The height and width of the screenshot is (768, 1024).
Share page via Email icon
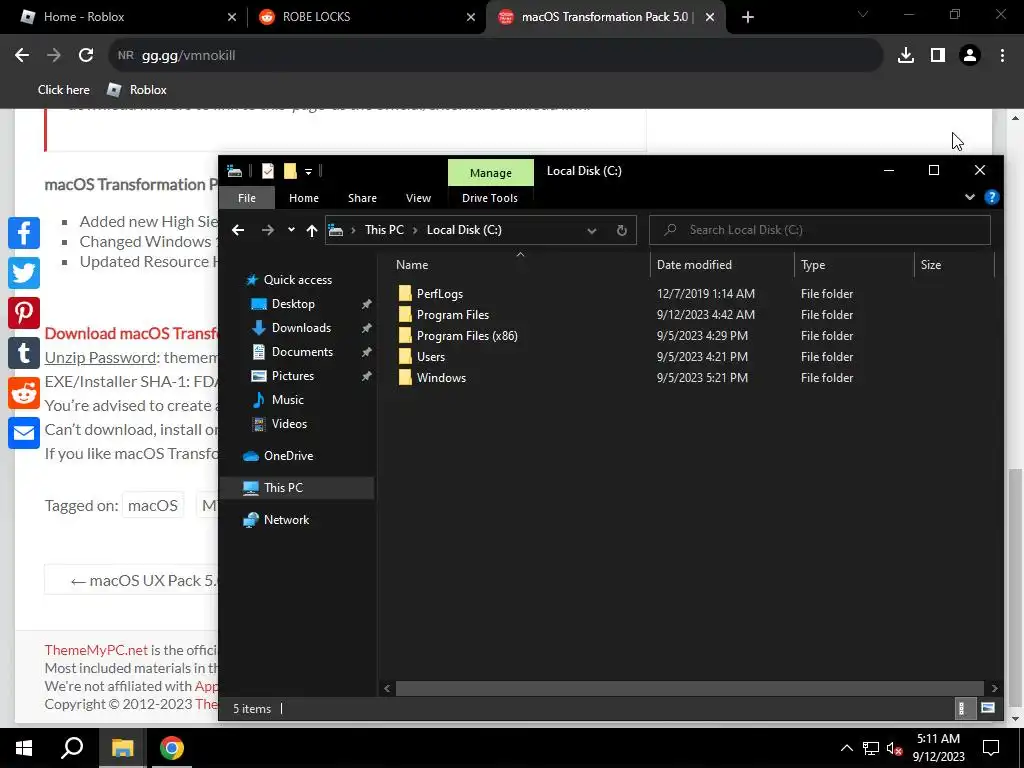click(x=24, y=433)
